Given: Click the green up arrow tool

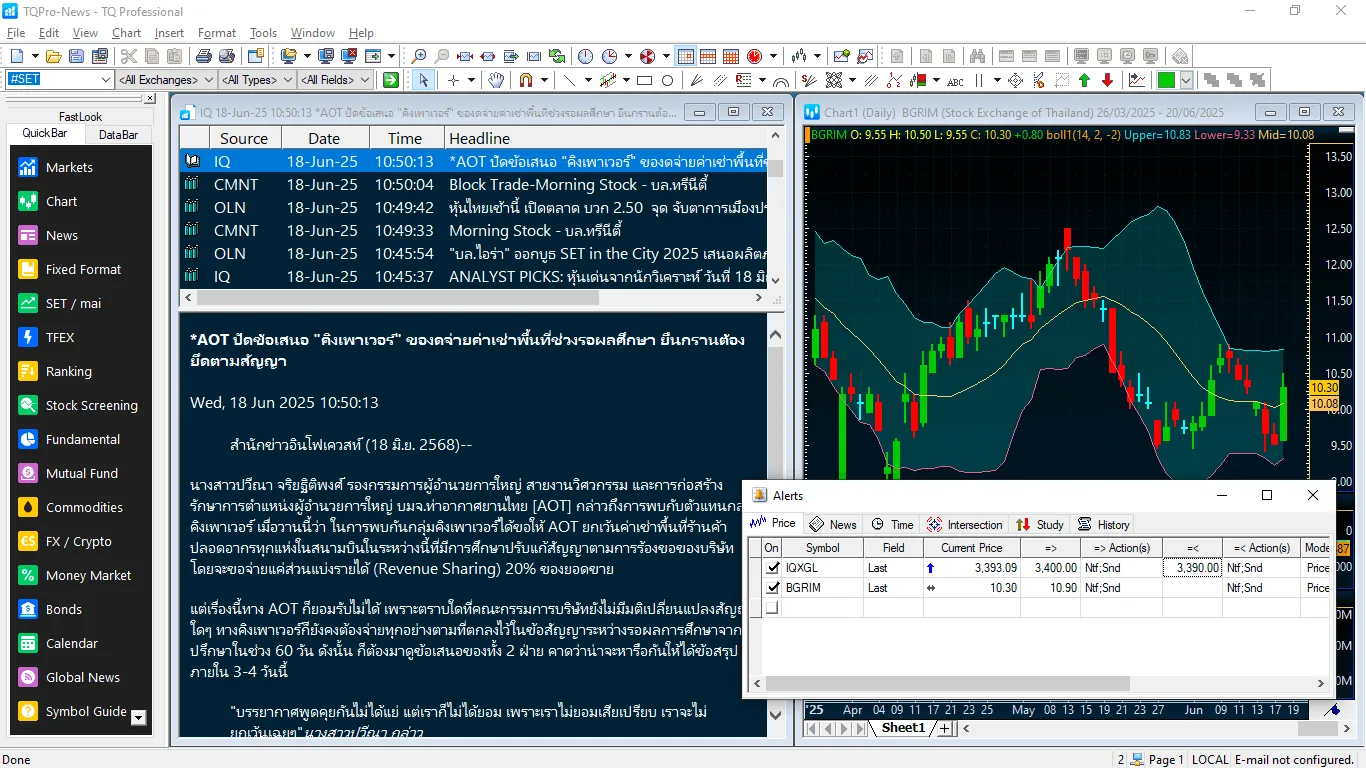Looking at the screenshot, I should [1084, 80].
